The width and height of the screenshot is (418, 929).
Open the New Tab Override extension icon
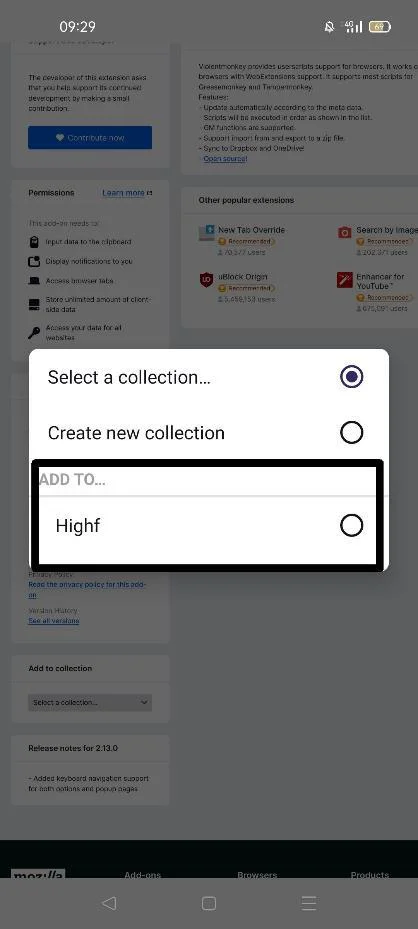pos(206,232)
